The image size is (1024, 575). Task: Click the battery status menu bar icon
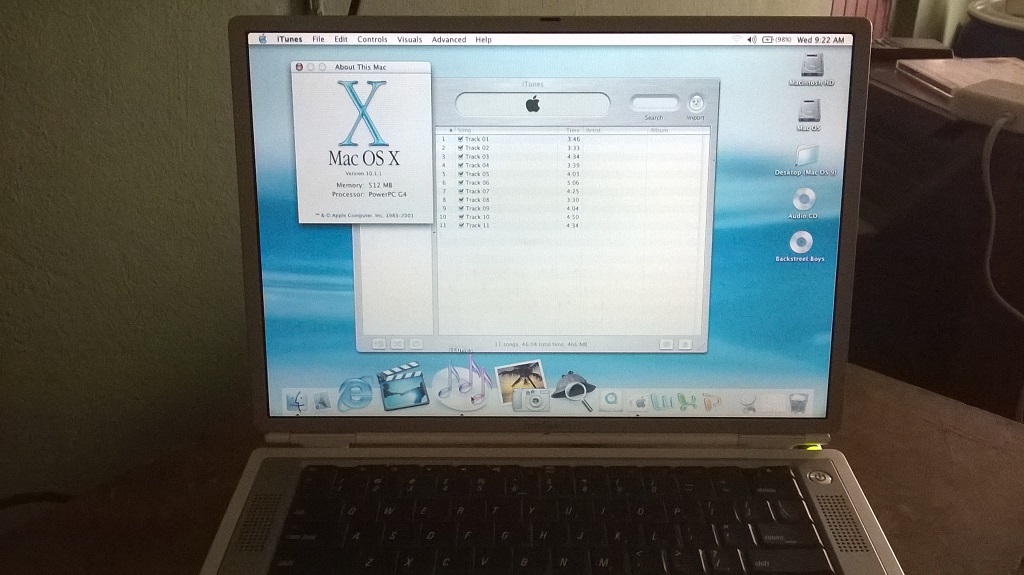click(x=776, y=40)
